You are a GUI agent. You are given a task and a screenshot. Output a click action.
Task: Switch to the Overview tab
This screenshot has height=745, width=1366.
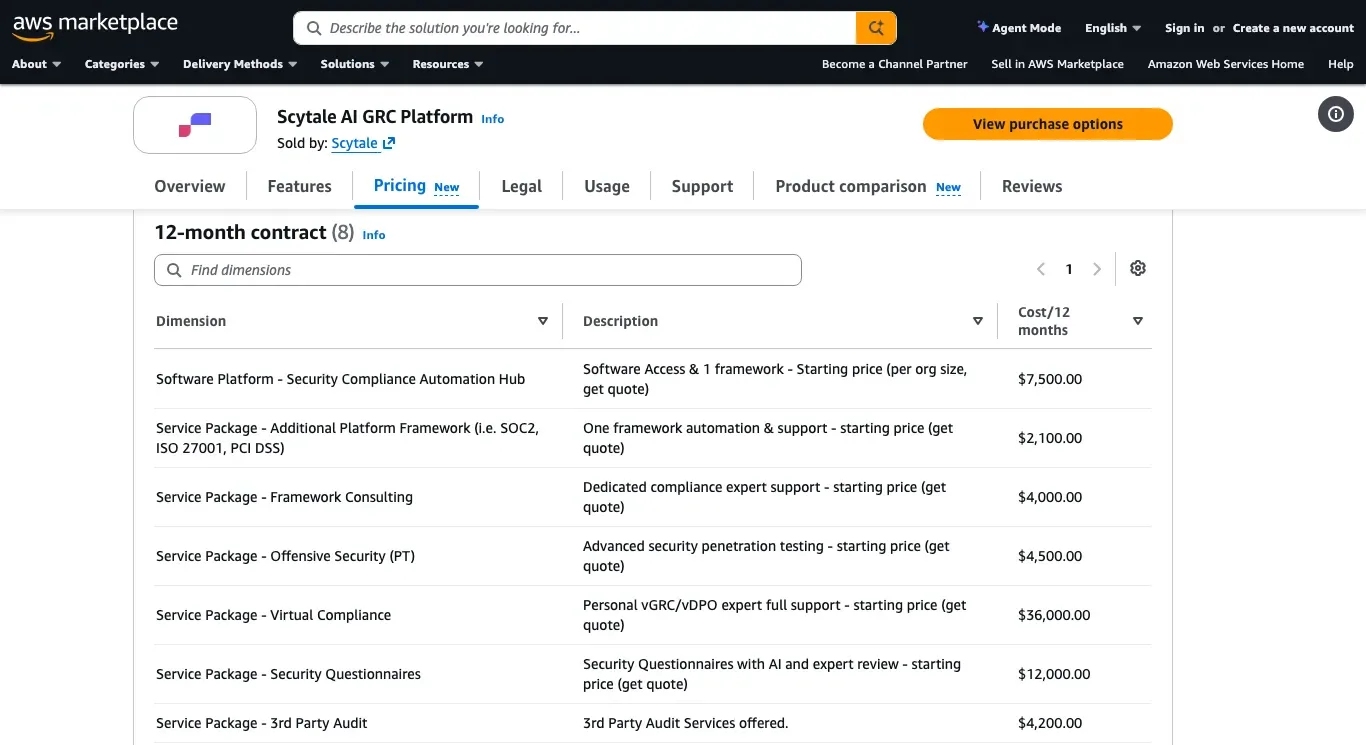pyautogui.click(x=190, y=186)
